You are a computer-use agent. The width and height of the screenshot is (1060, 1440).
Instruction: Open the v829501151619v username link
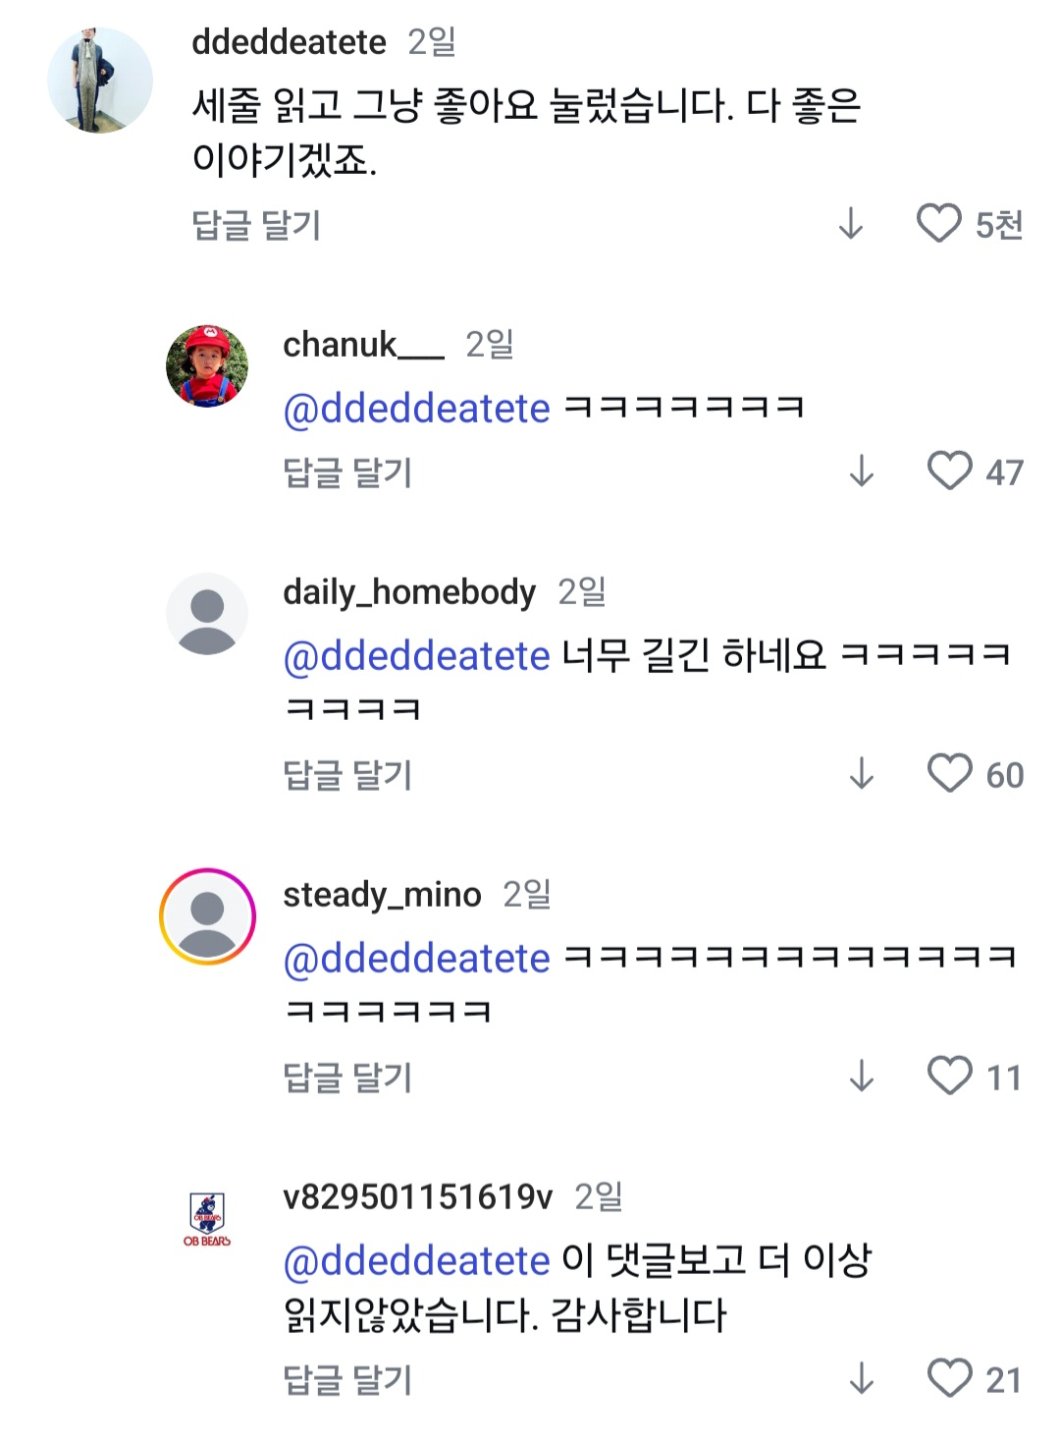pos(417,1196)
